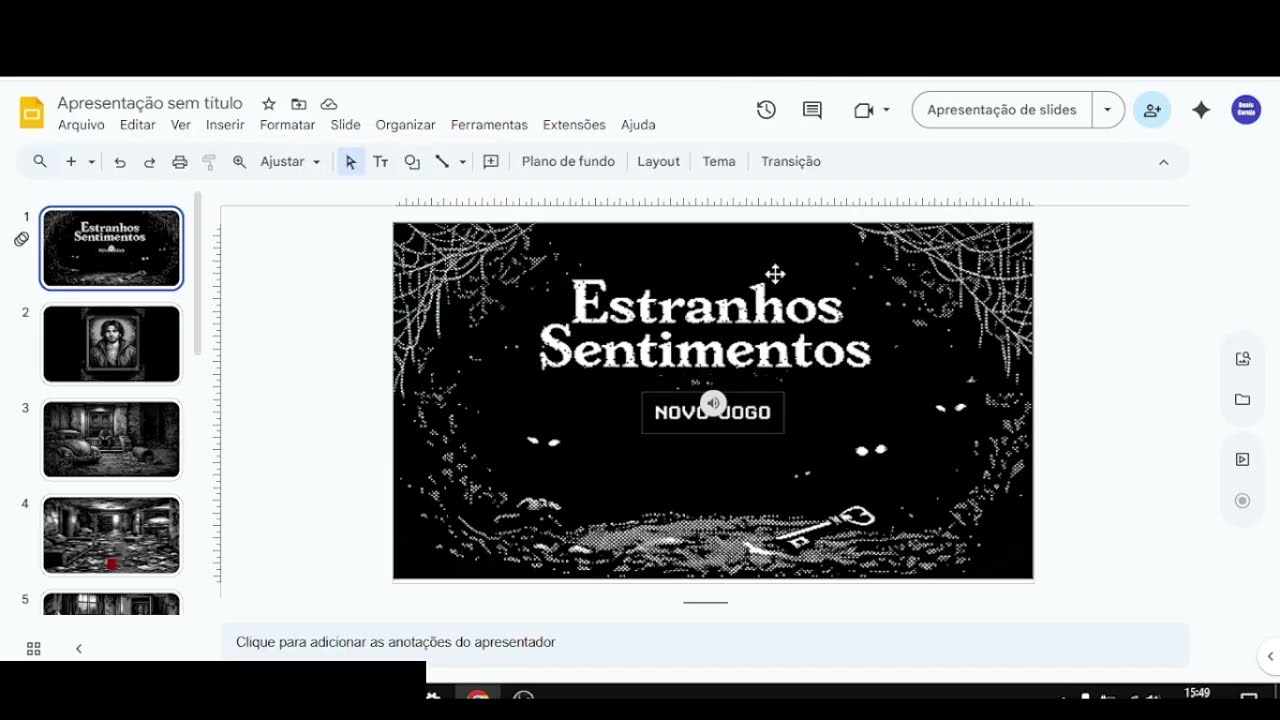This screenshot has width=1280, height=720.
Task: Click the Plano de fundo button
Action: 568,161
